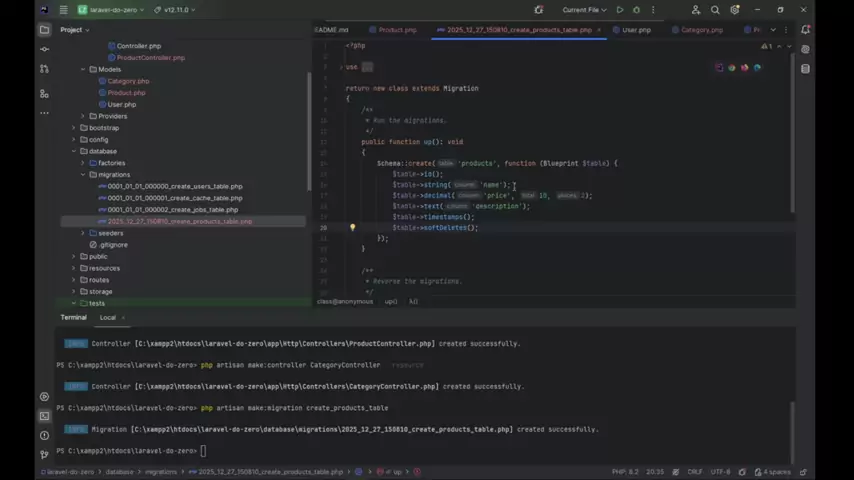This screenshot has width=854, height=480.
Task: Switch to the User.php editor tab
Action: point(636,30)
